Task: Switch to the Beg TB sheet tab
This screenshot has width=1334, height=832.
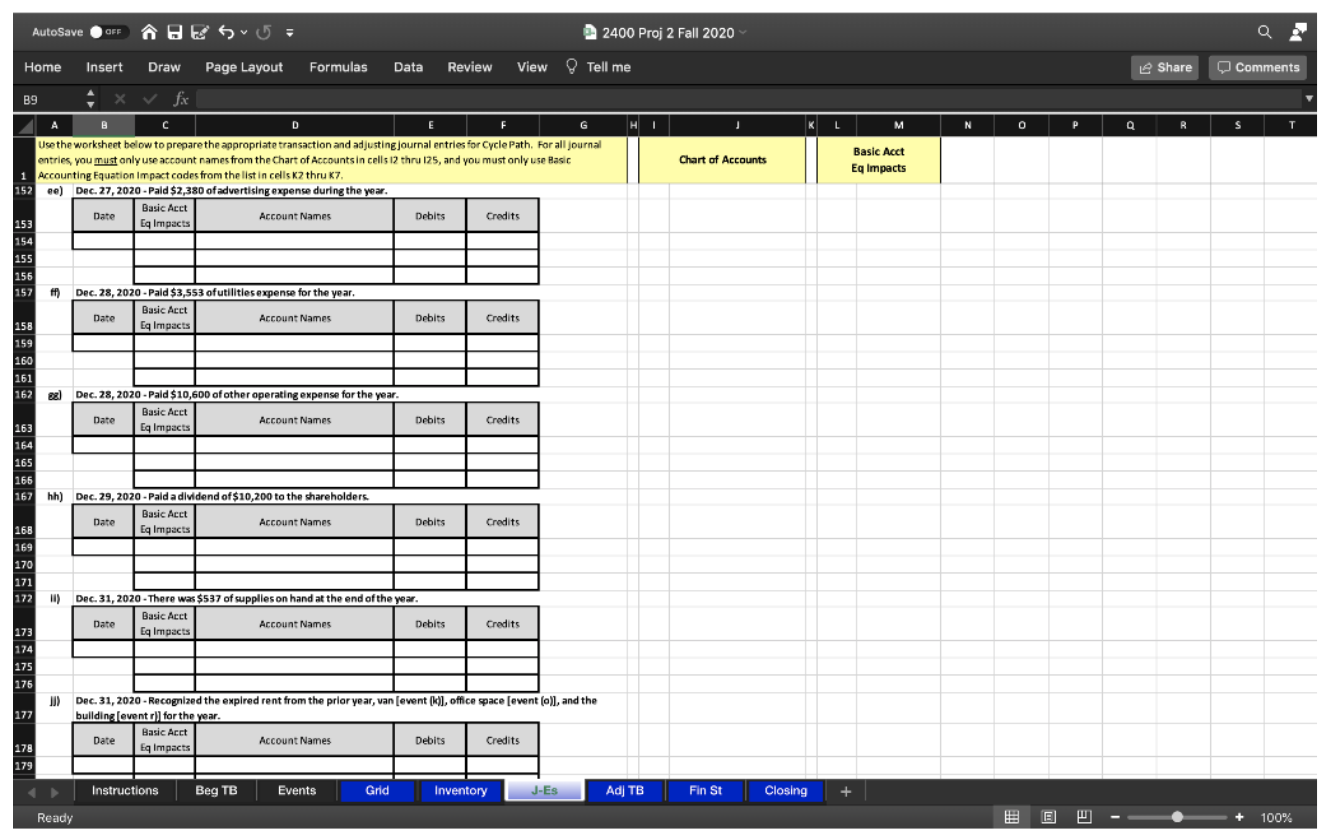Action: [217, 791]
